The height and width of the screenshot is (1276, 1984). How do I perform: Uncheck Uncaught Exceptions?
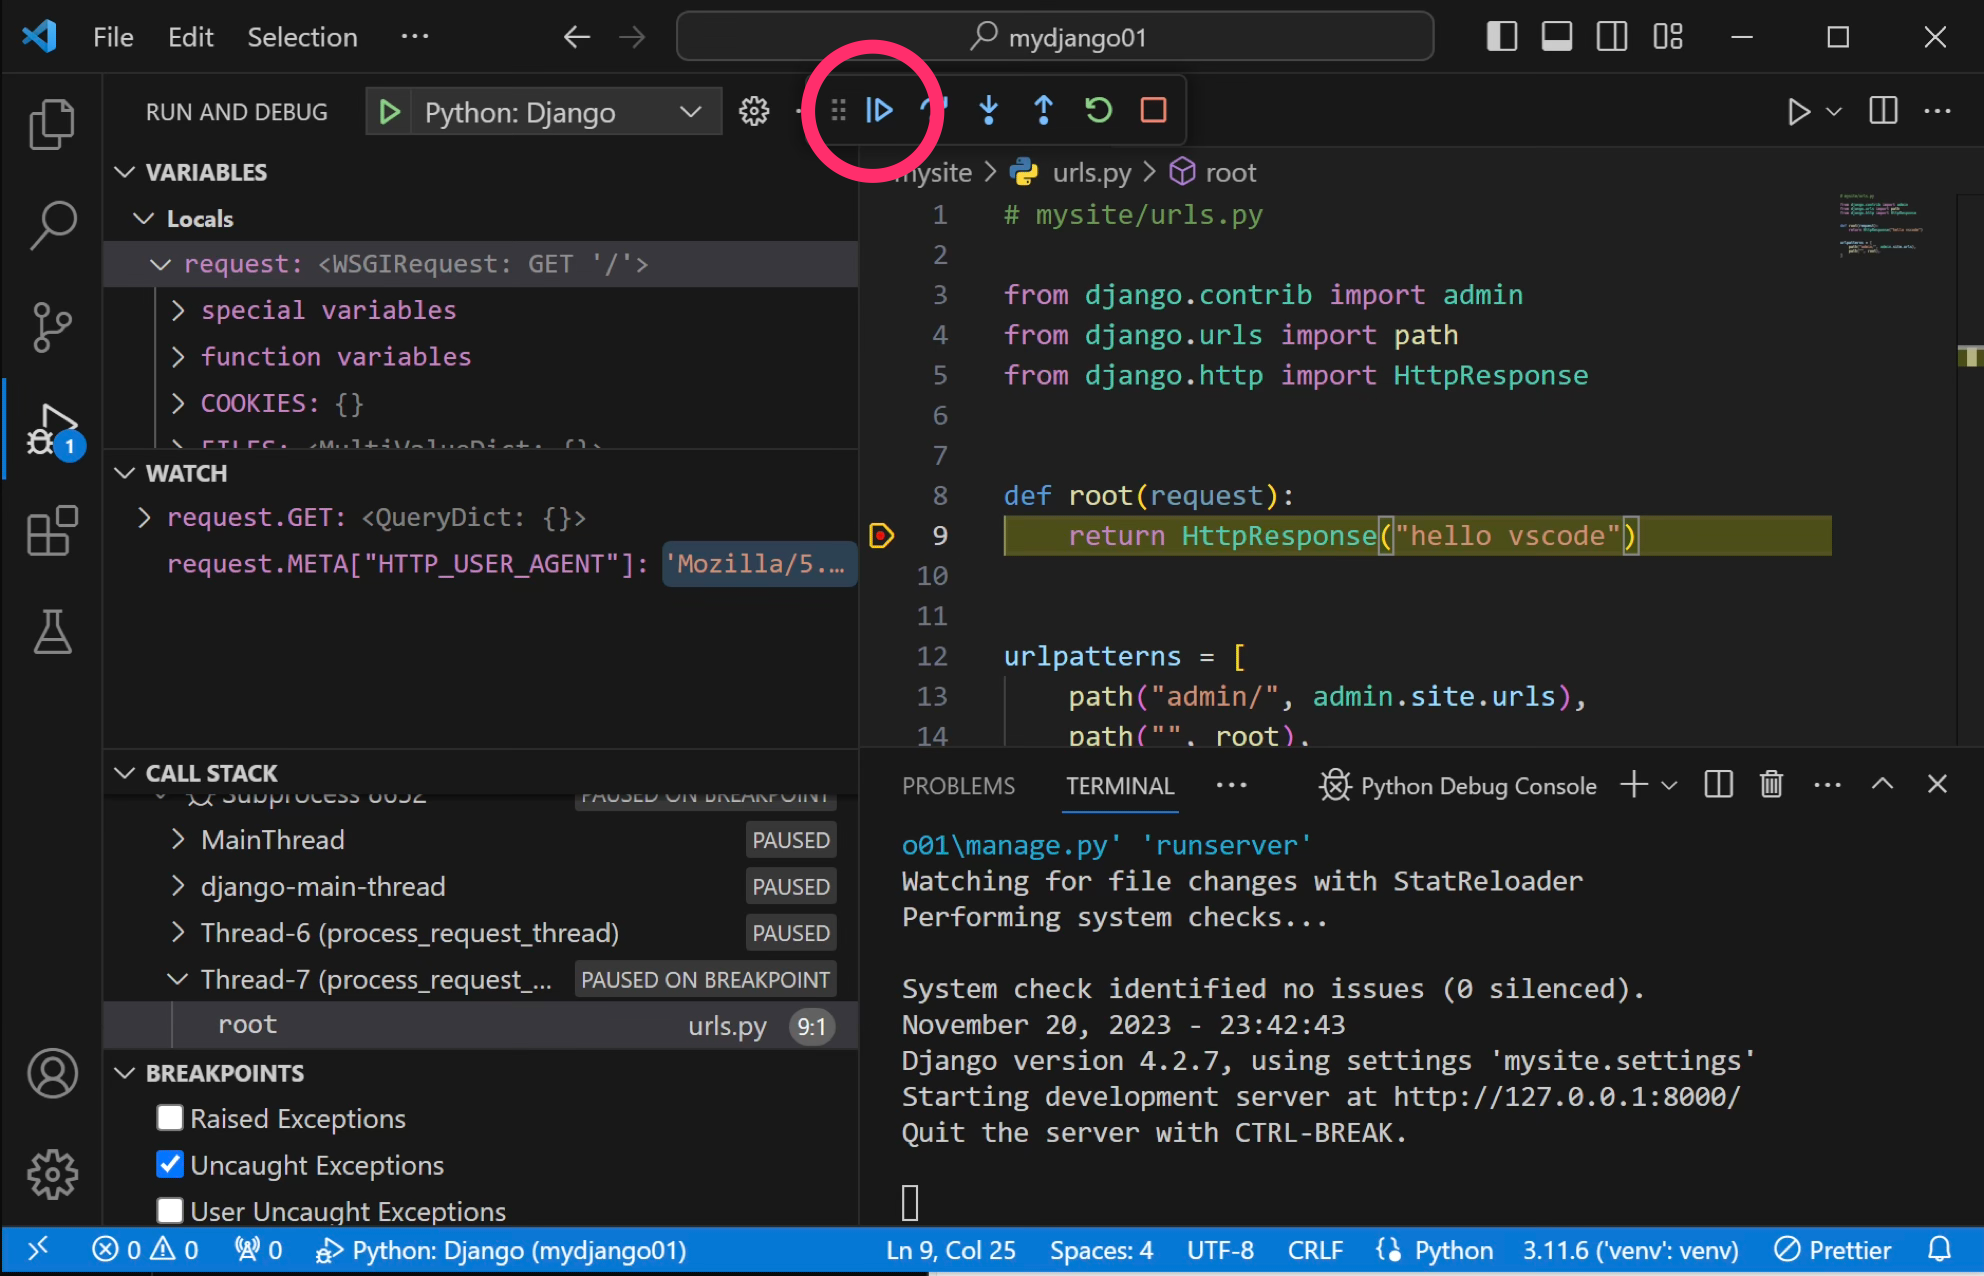(169, 1164)
